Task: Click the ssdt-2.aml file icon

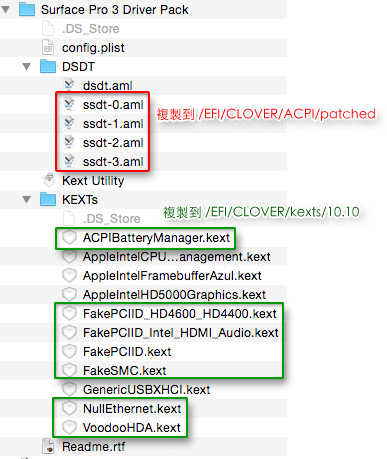Action: (69, 142)
